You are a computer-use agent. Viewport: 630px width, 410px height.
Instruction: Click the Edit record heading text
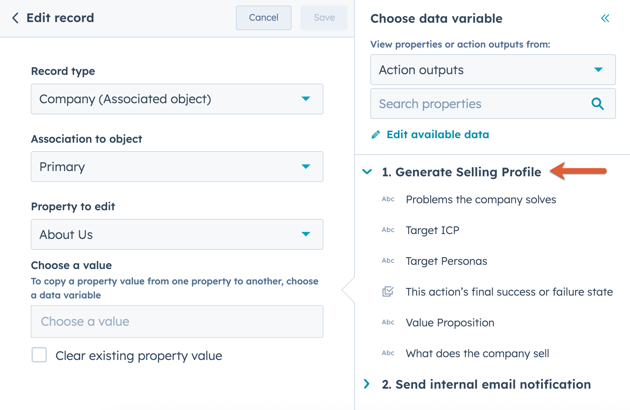point(60,18)
